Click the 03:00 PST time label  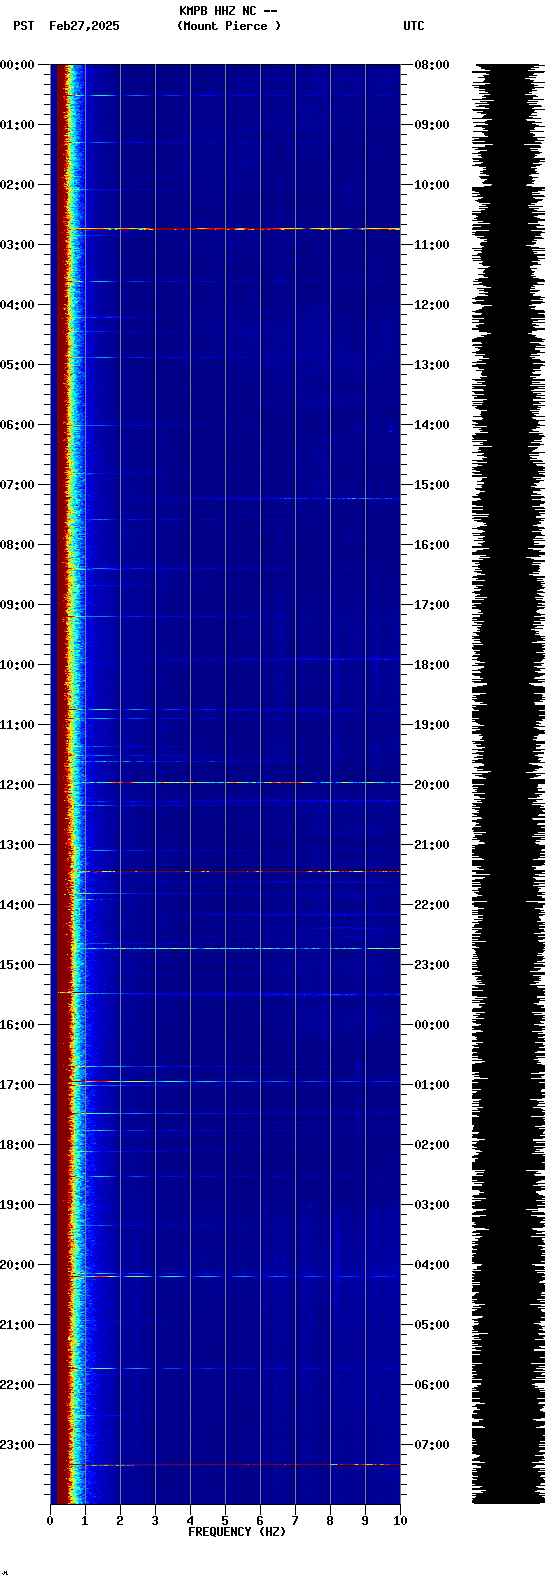tap(17, 245)
